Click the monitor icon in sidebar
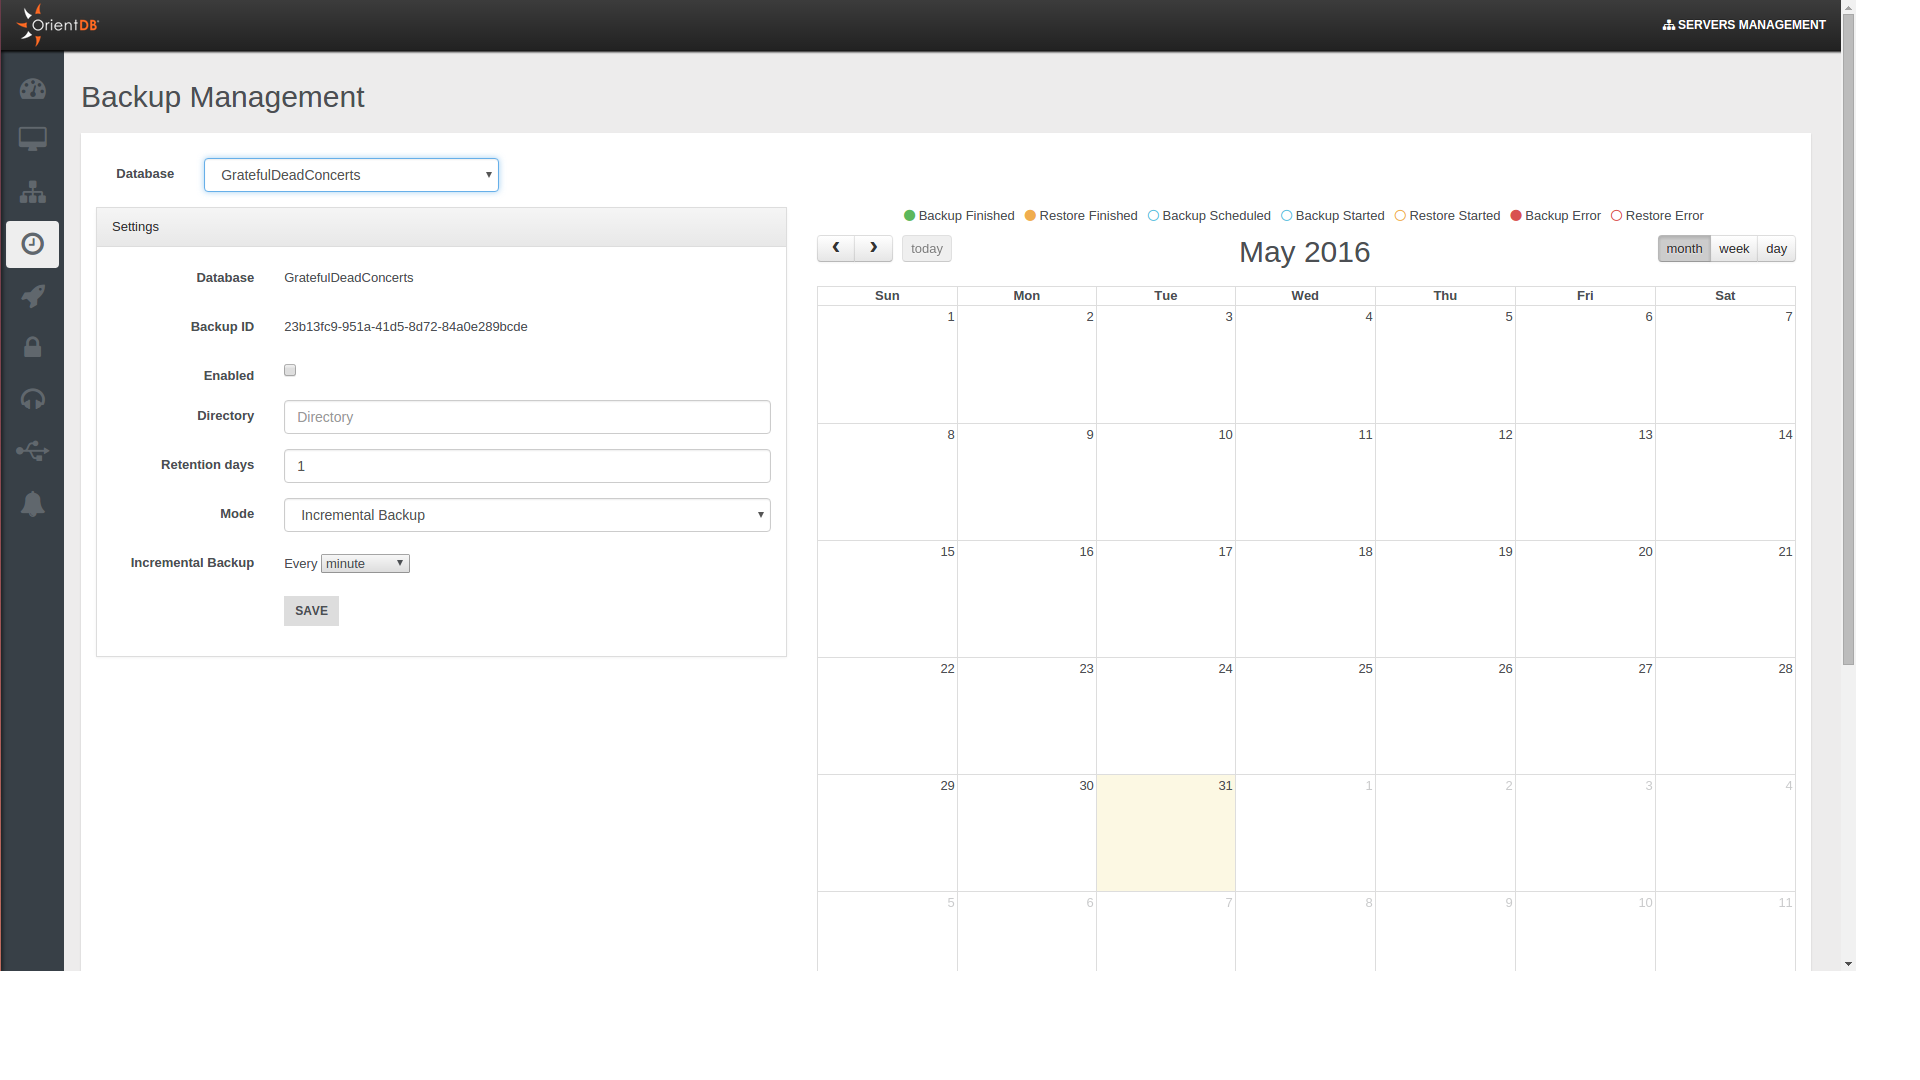1920x1080 pixels. pyautogui.click(x=32, y=139)
